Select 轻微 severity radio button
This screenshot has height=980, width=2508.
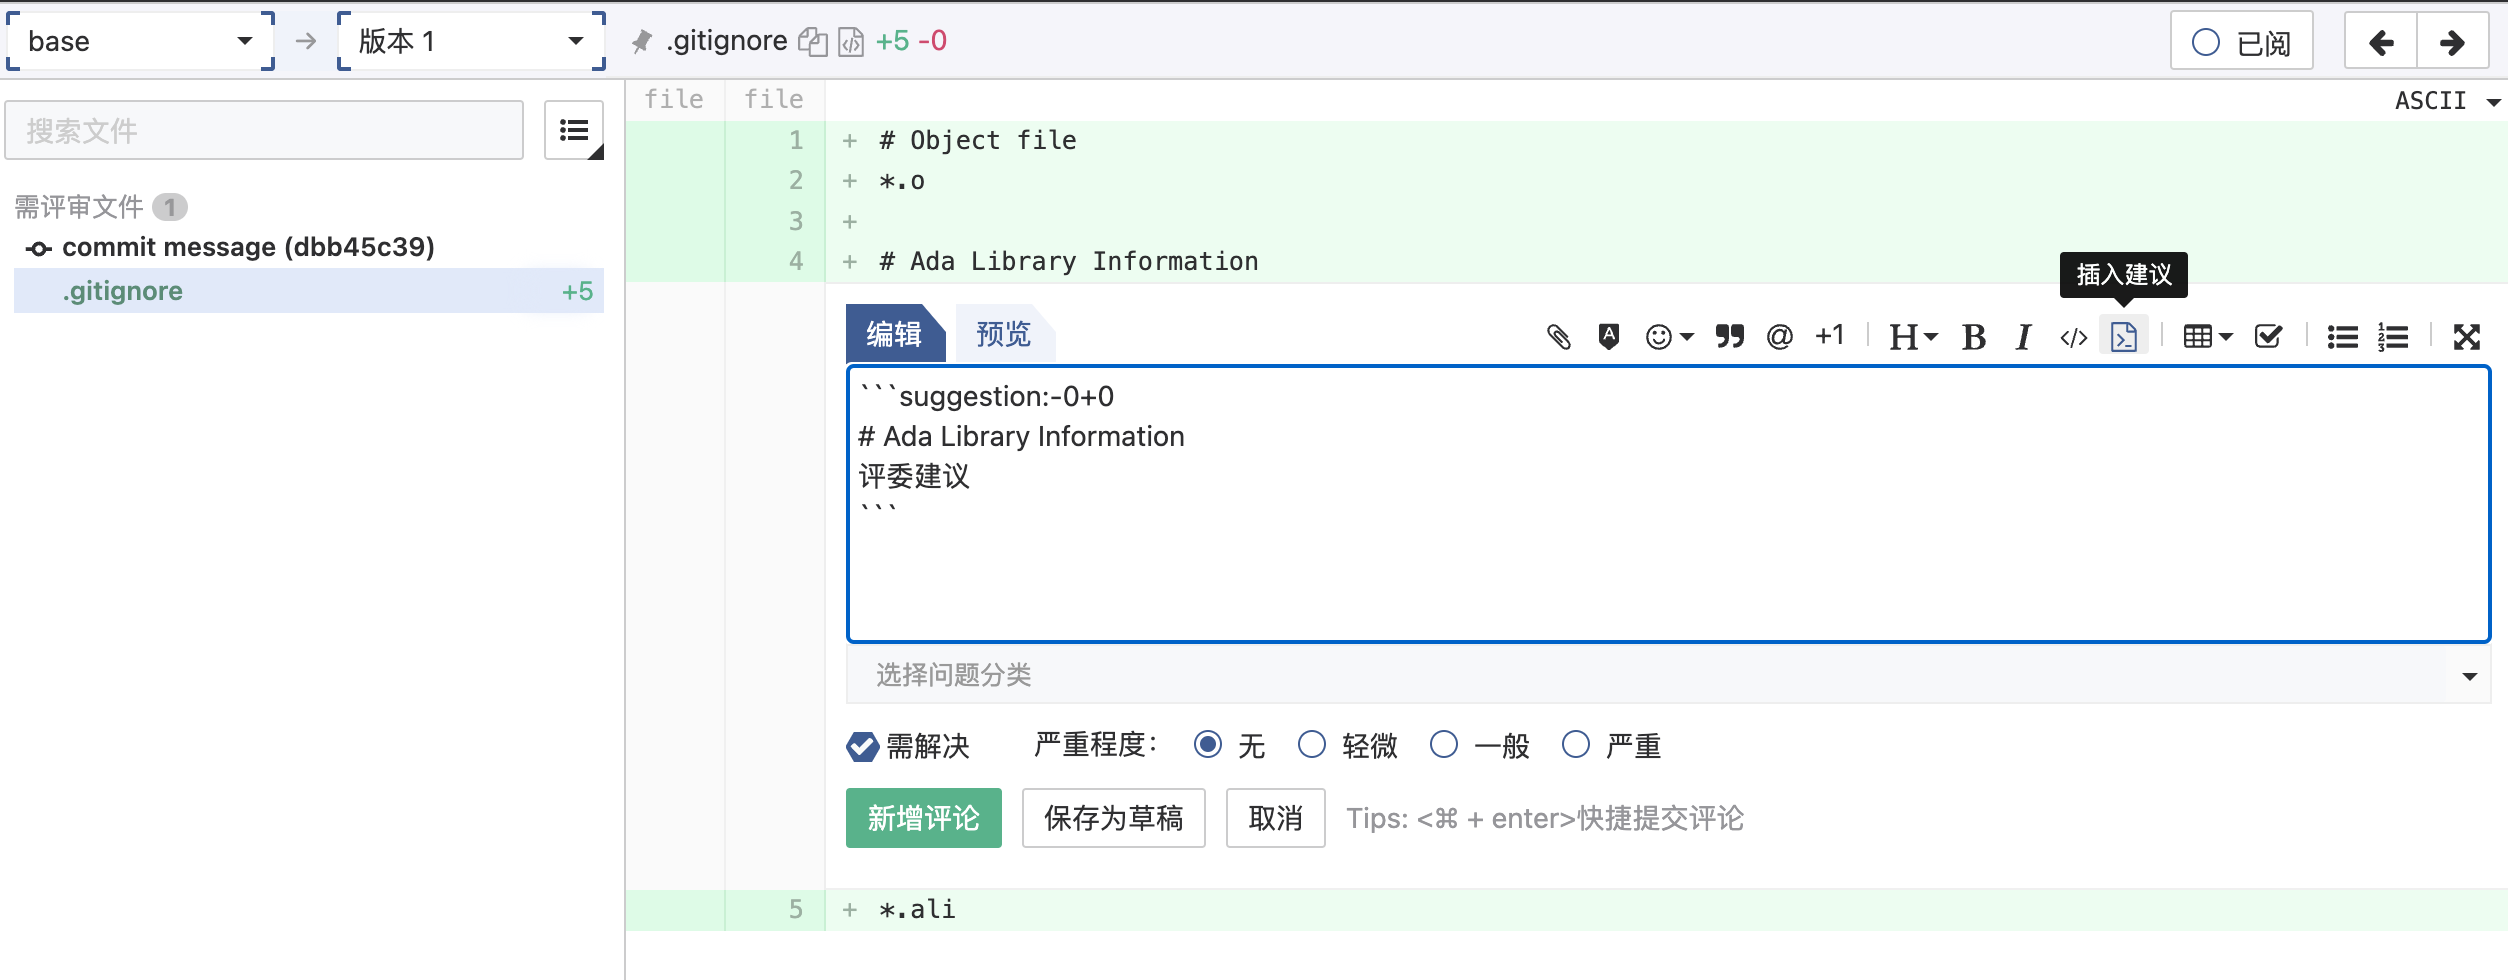pyautogui.click(x=1311, y=745)
